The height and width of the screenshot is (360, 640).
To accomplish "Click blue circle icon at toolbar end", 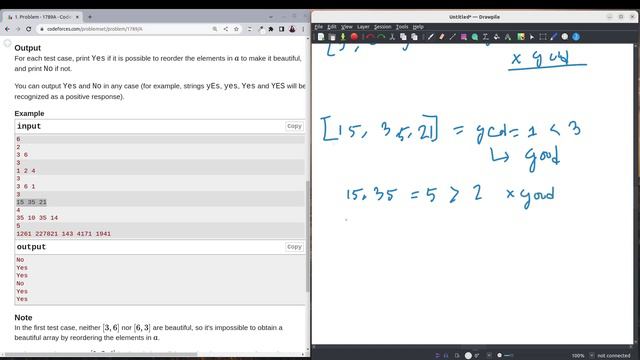I will click(576, 37).
